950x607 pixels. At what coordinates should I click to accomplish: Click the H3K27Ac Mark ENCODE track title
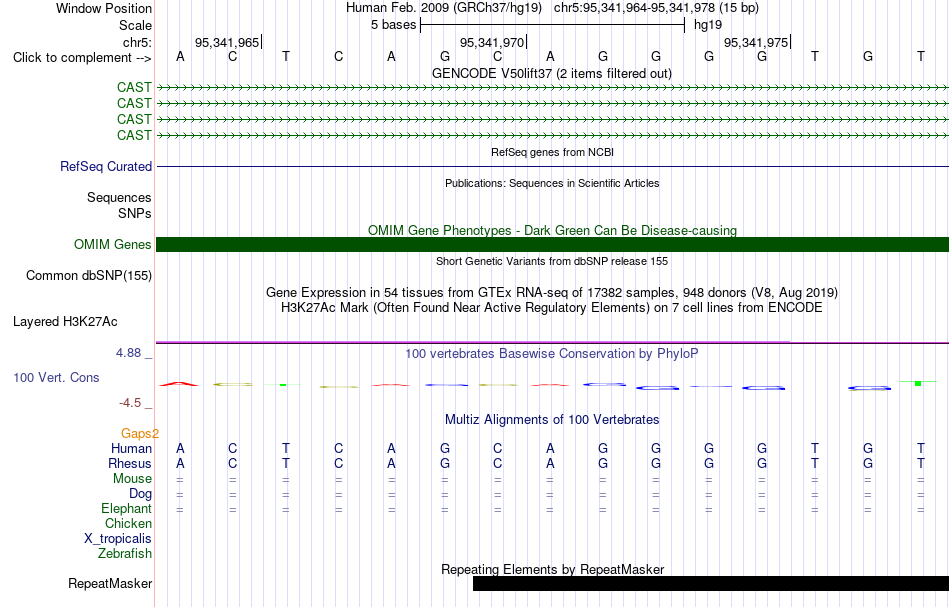tap(552, 308)
